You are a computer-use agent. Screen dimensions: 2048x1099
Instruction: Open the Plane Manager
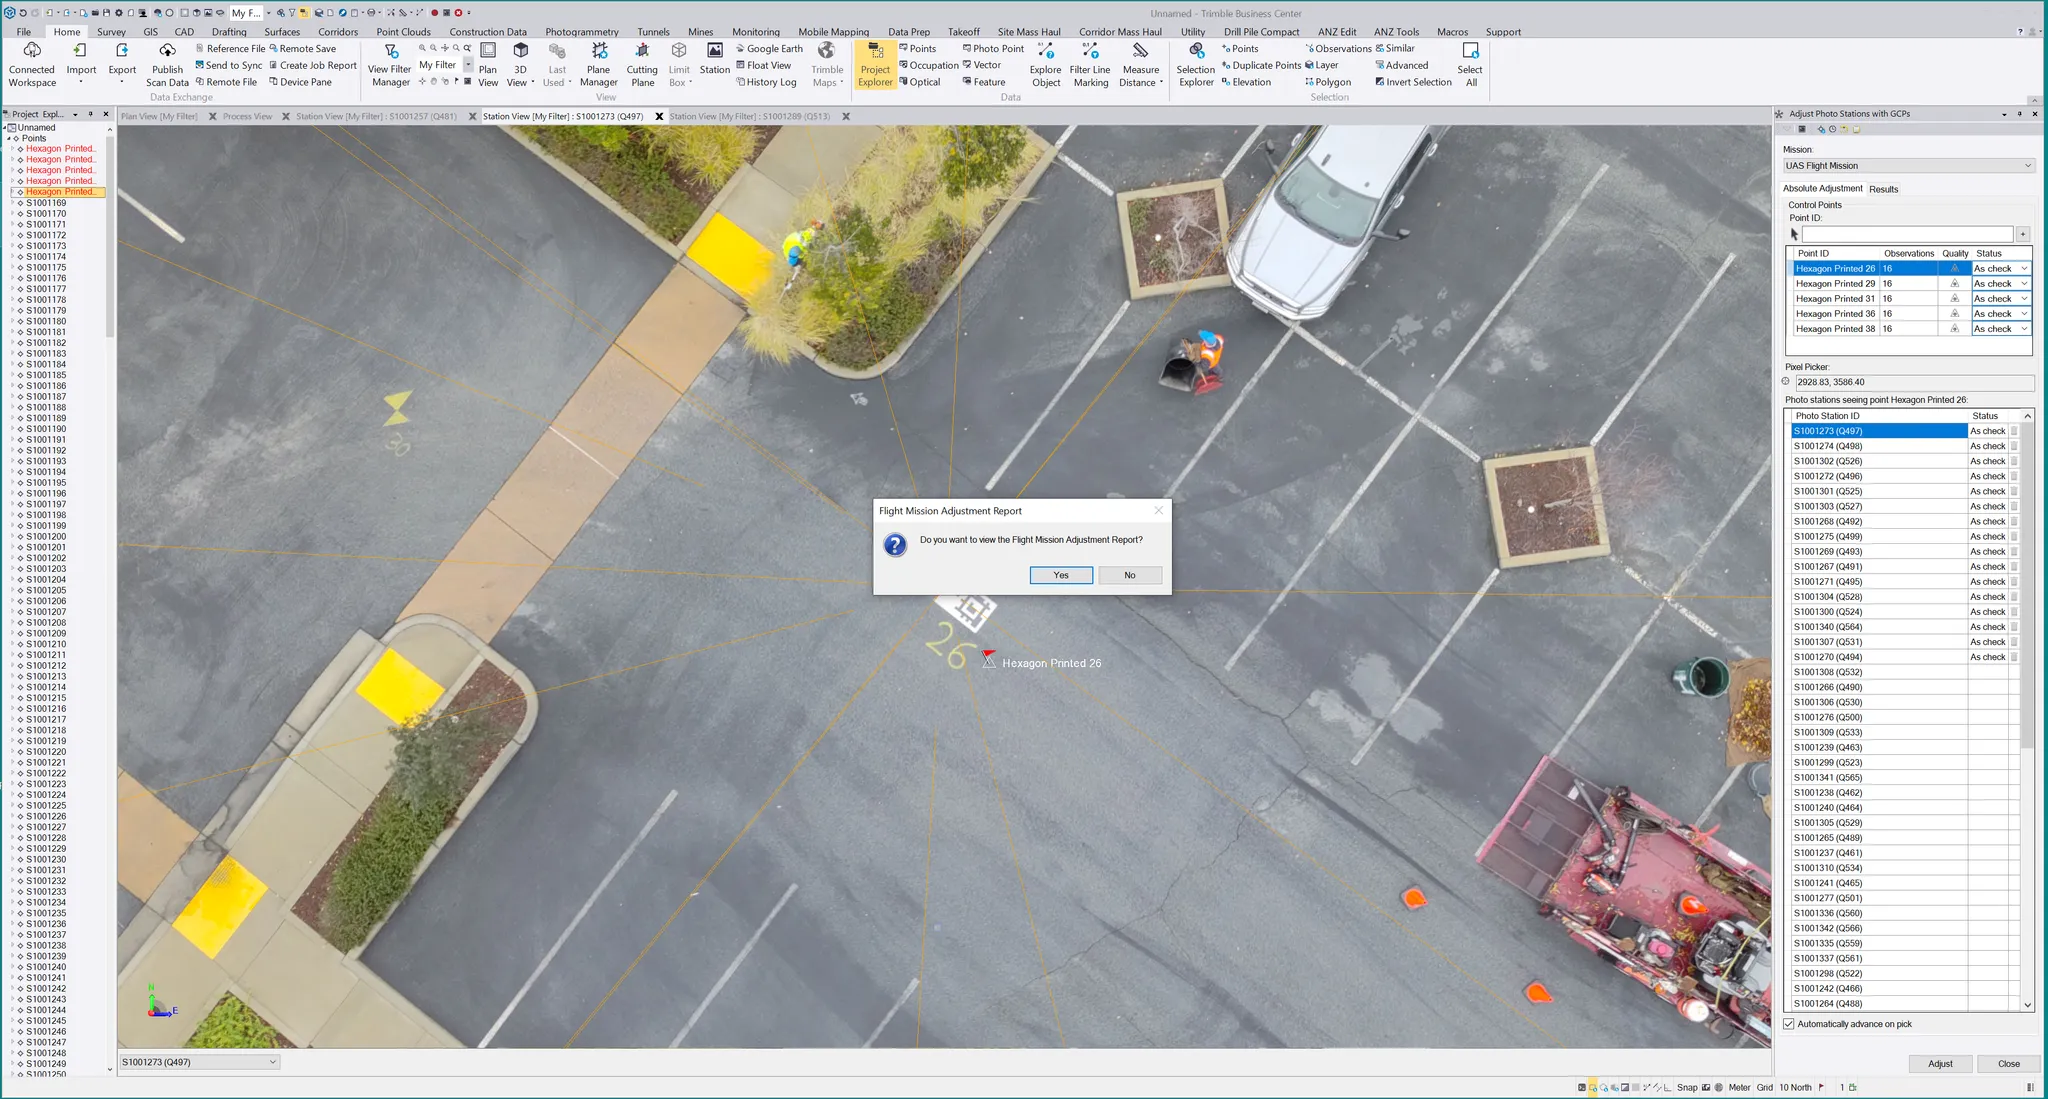point(598,65)
